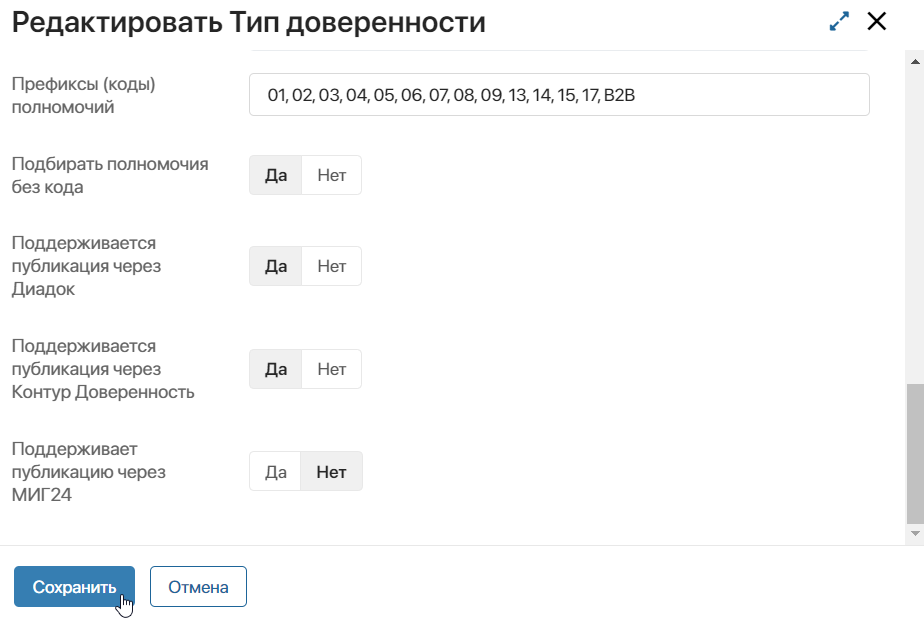Click the Префиксы (коды) полномочий input field
The height and width of the screenshot is (622, 924).
tap(558, 95)
